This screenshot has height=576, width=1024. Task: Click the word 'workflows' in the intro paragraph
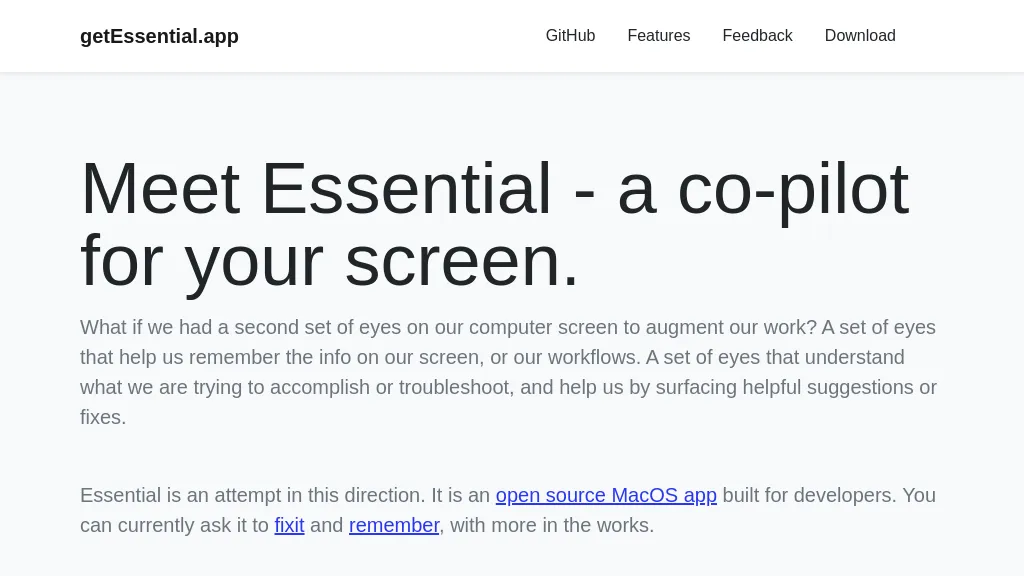point(591,357)
